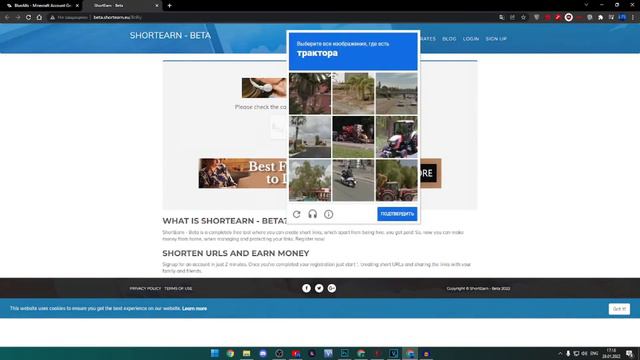Open the Privacy Policy footer link
The height and width of the screenshot is (360, 640).
145,289
